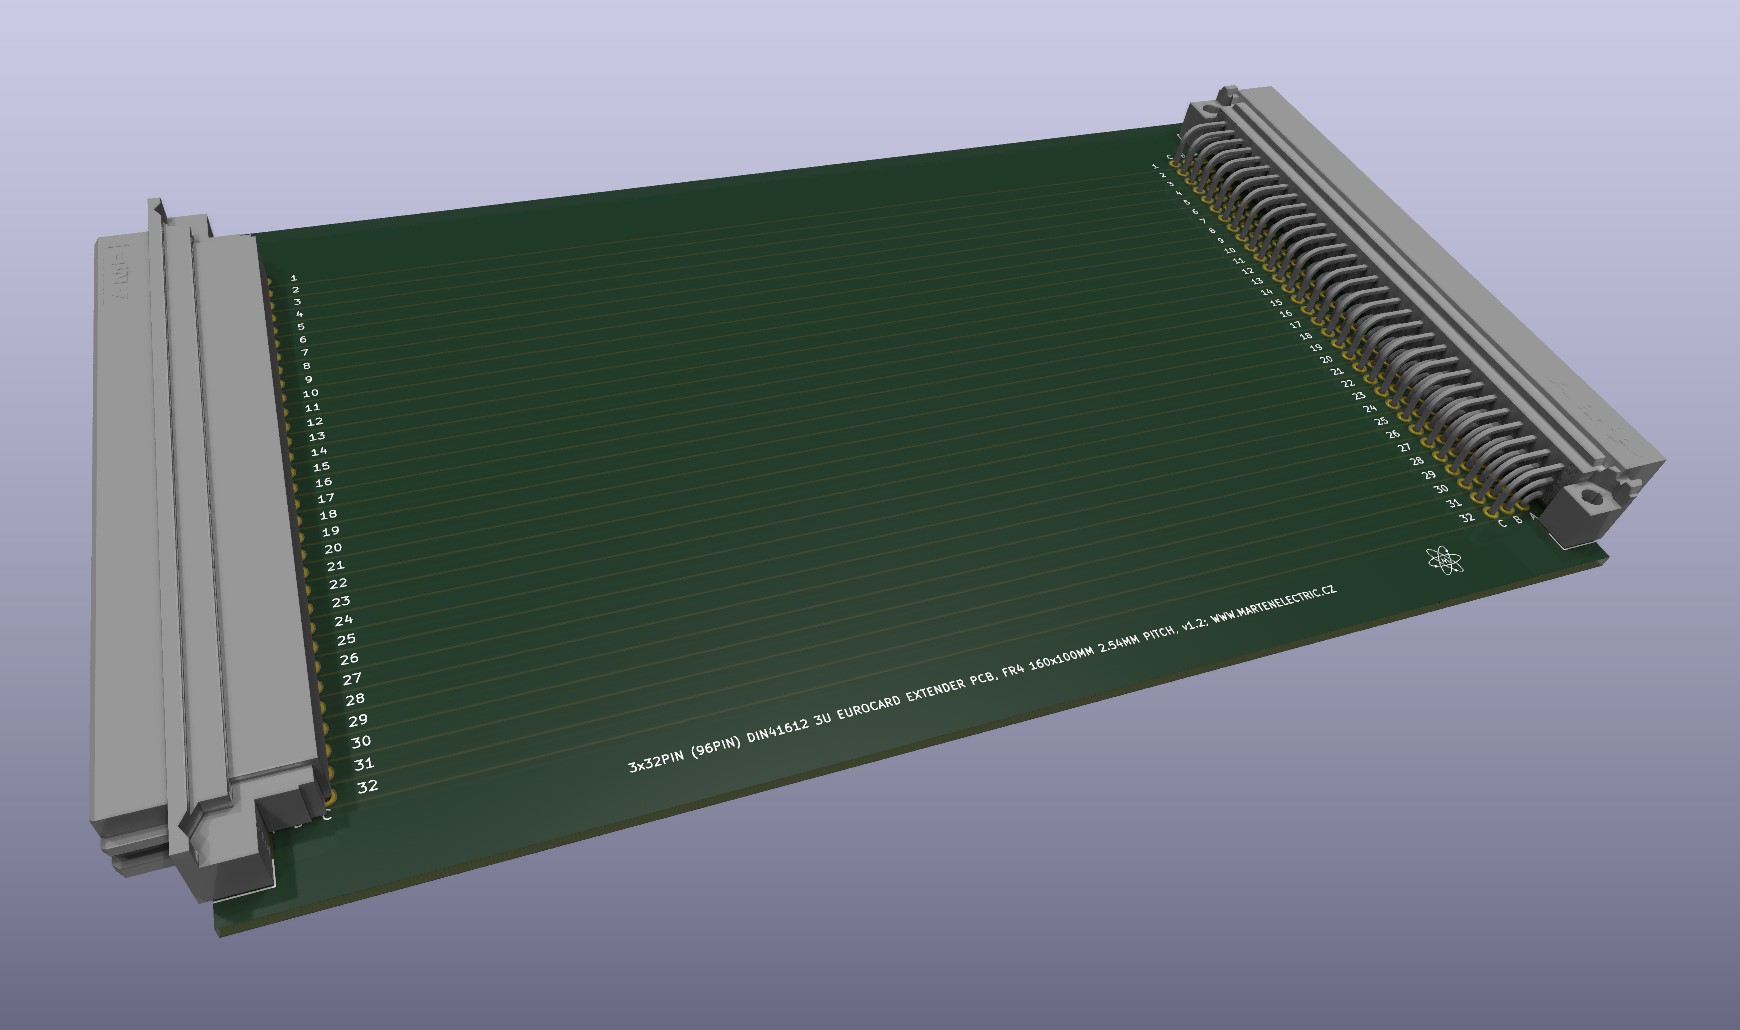Click row letter C by right connector
Screen dimensions: 1740x1030
tap(1501, 522)
